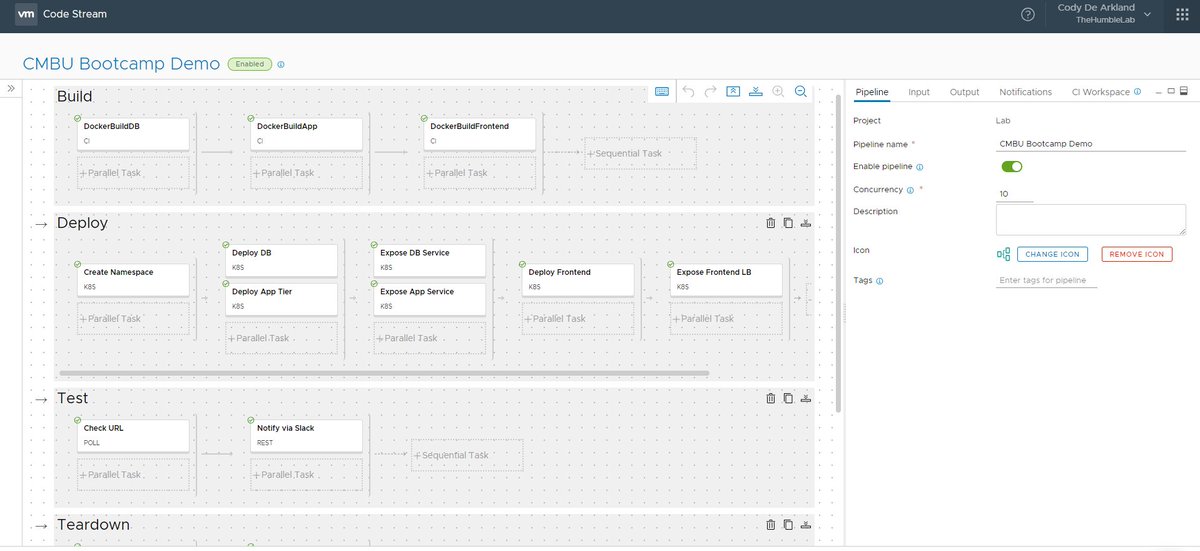Click the export pipeline toolbar icon
This screenshot has width=1200, height=551.
pos(756,92)
